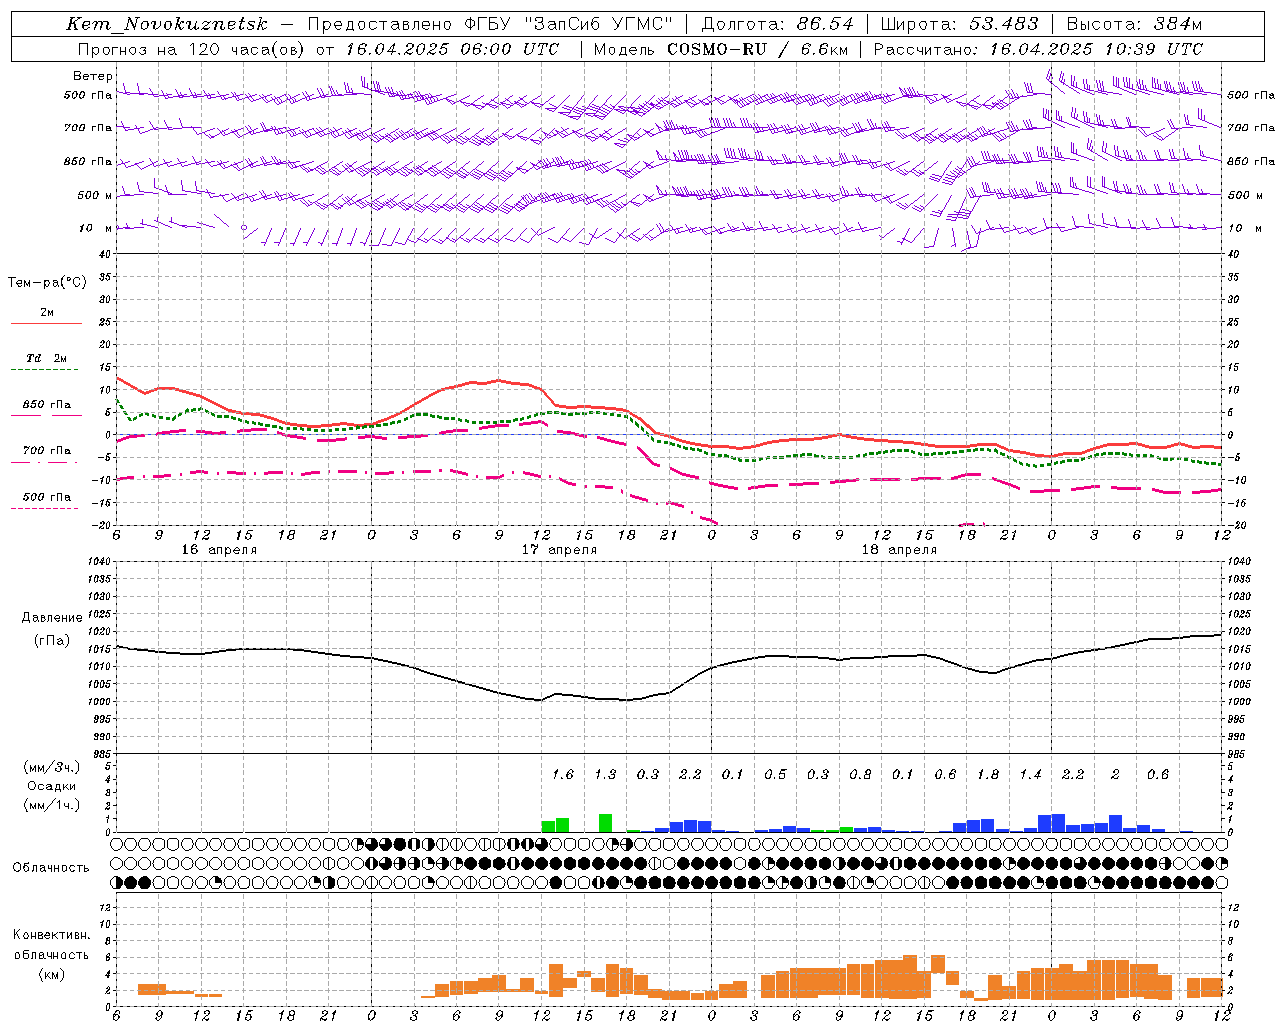Click the '(мм/3ч.)' precipitation unit label
Image resolution: width=1280 pixels, height=1024 pixels.
pyautogui.click(x=51, y=767)
